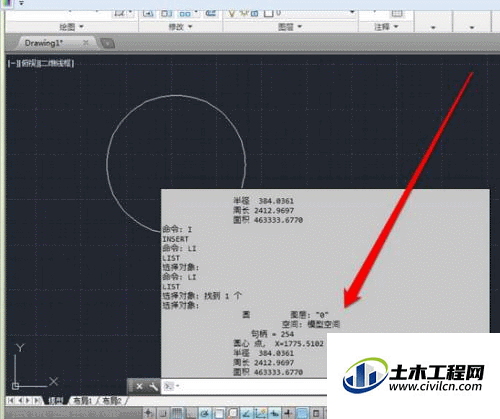Toggle layer lock icon
500x419 pixels.
pyautogui.click(x=254, y=13)
